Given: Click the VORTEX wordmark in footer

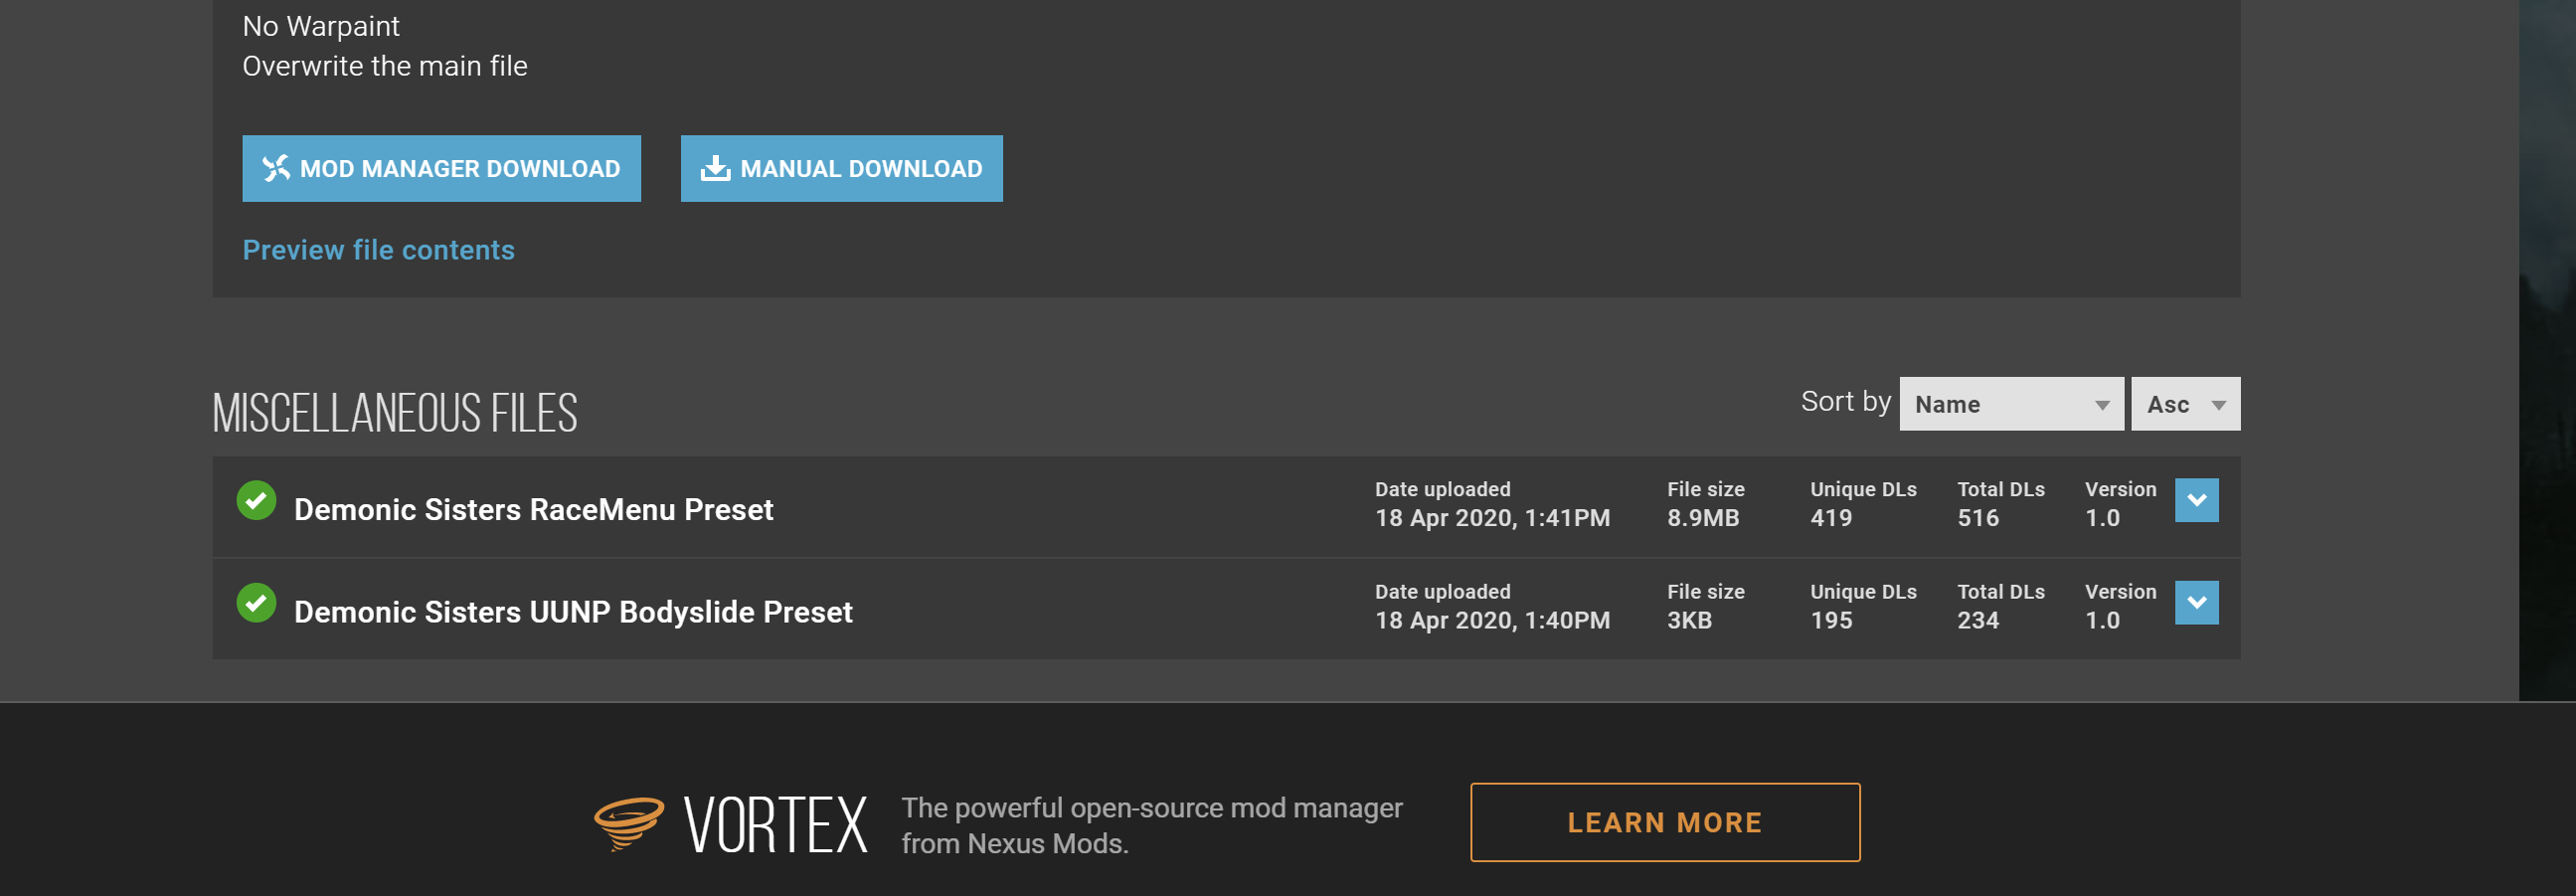Looking at the screenshot, I should pyautogui.click(x=776, y=825).
